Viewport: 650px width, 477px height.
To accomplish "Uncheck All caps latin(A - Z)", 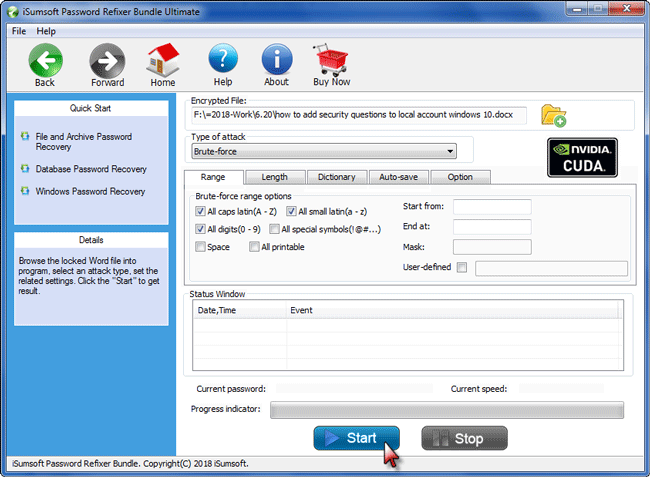I will click(200, 211).
